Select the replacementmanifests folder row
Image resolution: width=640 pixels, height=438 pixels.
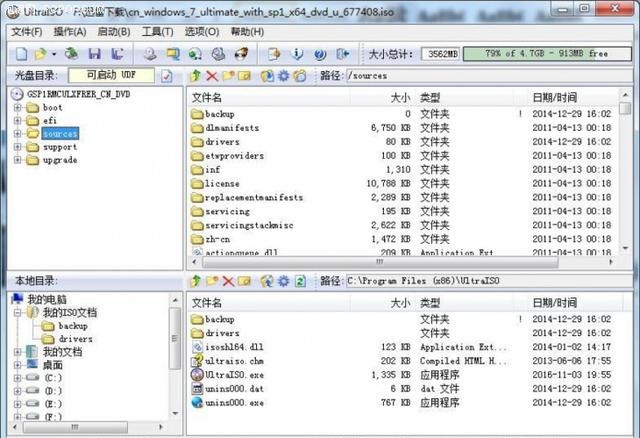click(402, 198)
